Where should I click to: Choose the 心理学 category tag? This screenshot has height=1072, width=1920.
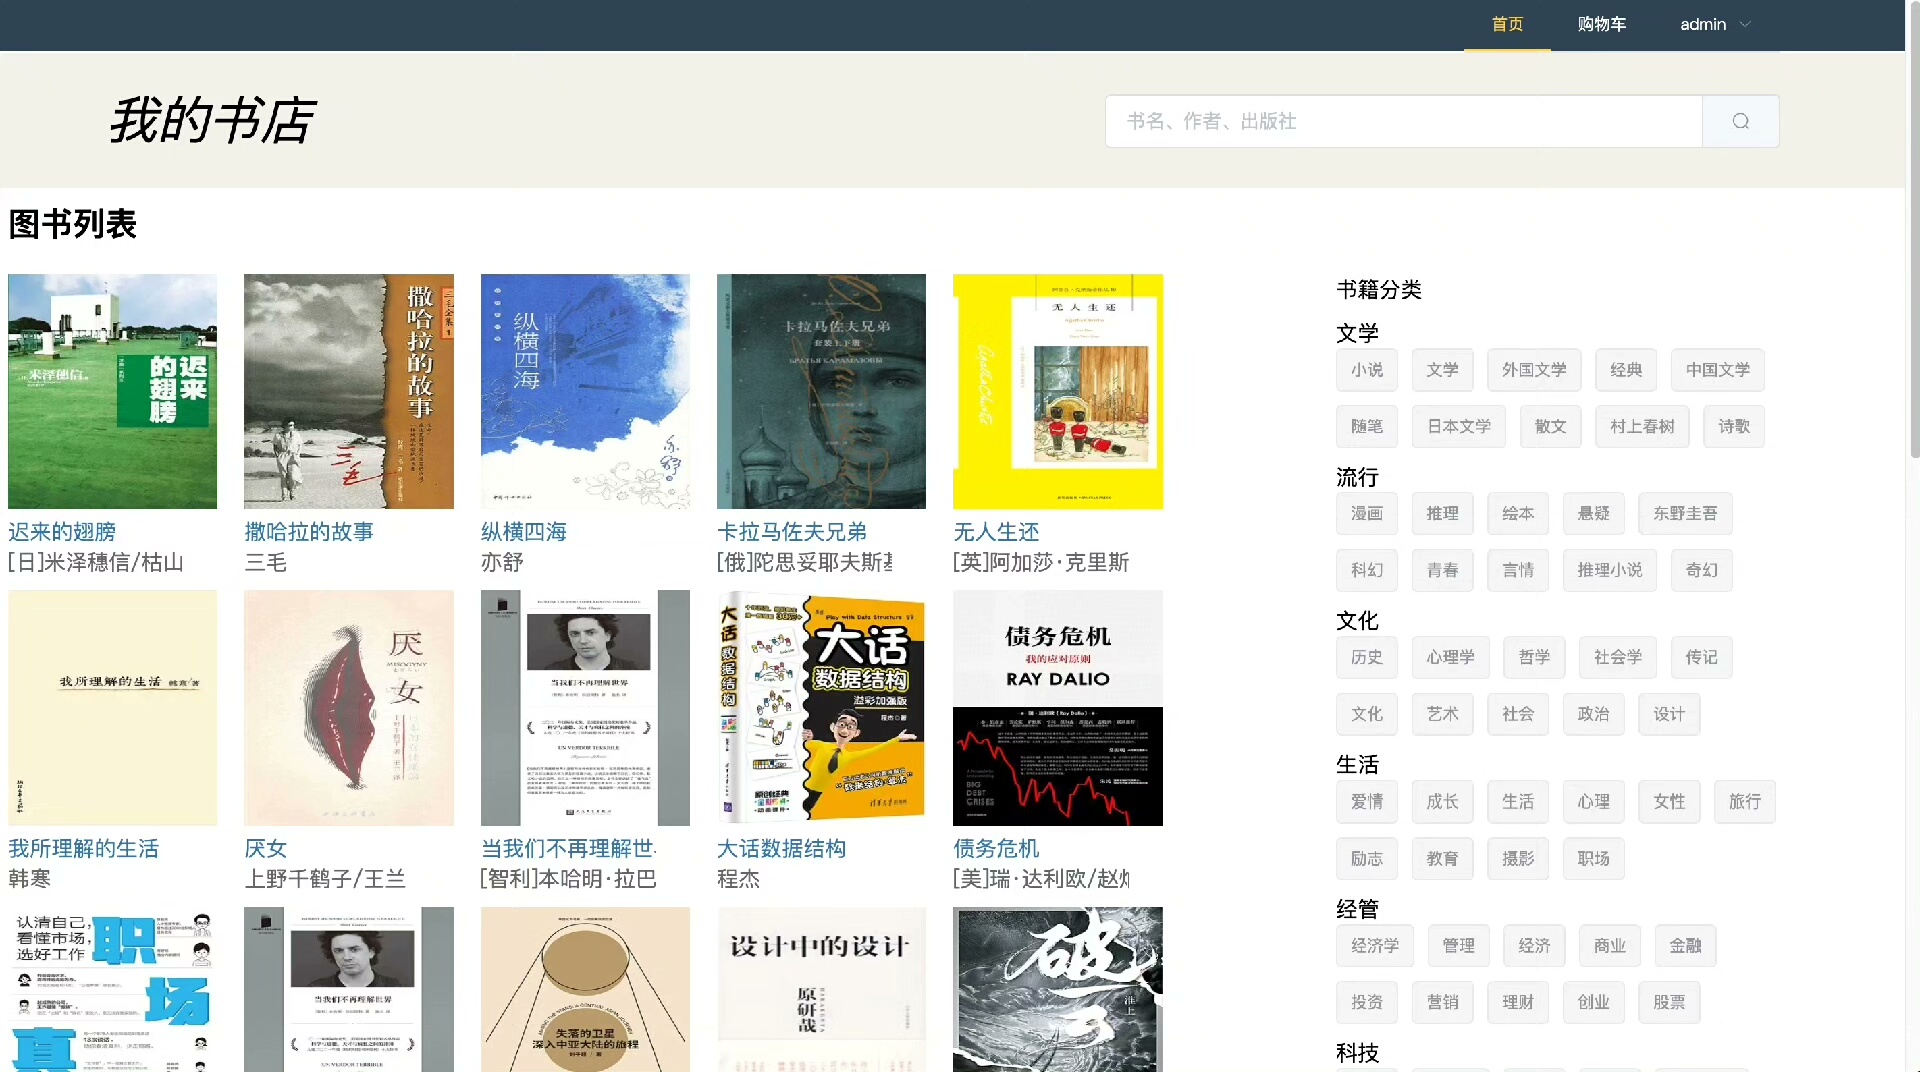pyautogui.click(x=1451, y=658)
